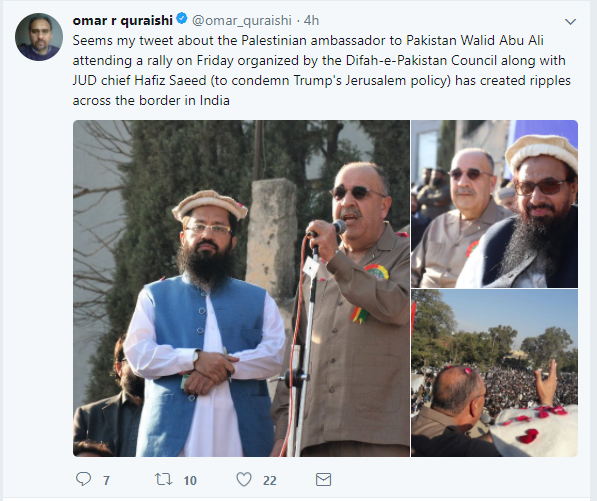This screenshot has height=501, width=597.
Task: Open omar r quraishi's profile avatar
Action: (39, 37)
